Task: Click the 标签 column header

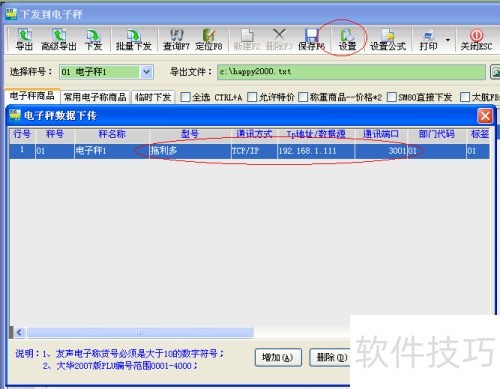Action: point(479,134)
